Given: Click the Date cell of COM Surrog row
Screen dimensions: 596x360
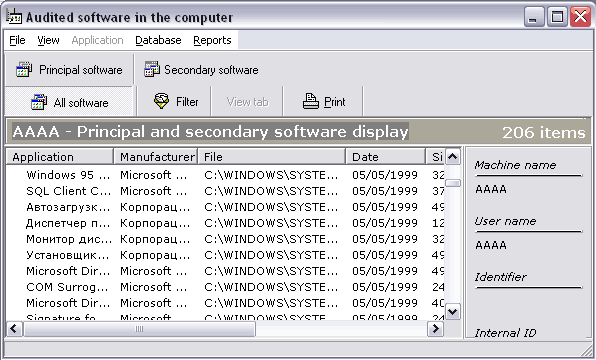Looking at the screenshot, I should tap(385, 287).
